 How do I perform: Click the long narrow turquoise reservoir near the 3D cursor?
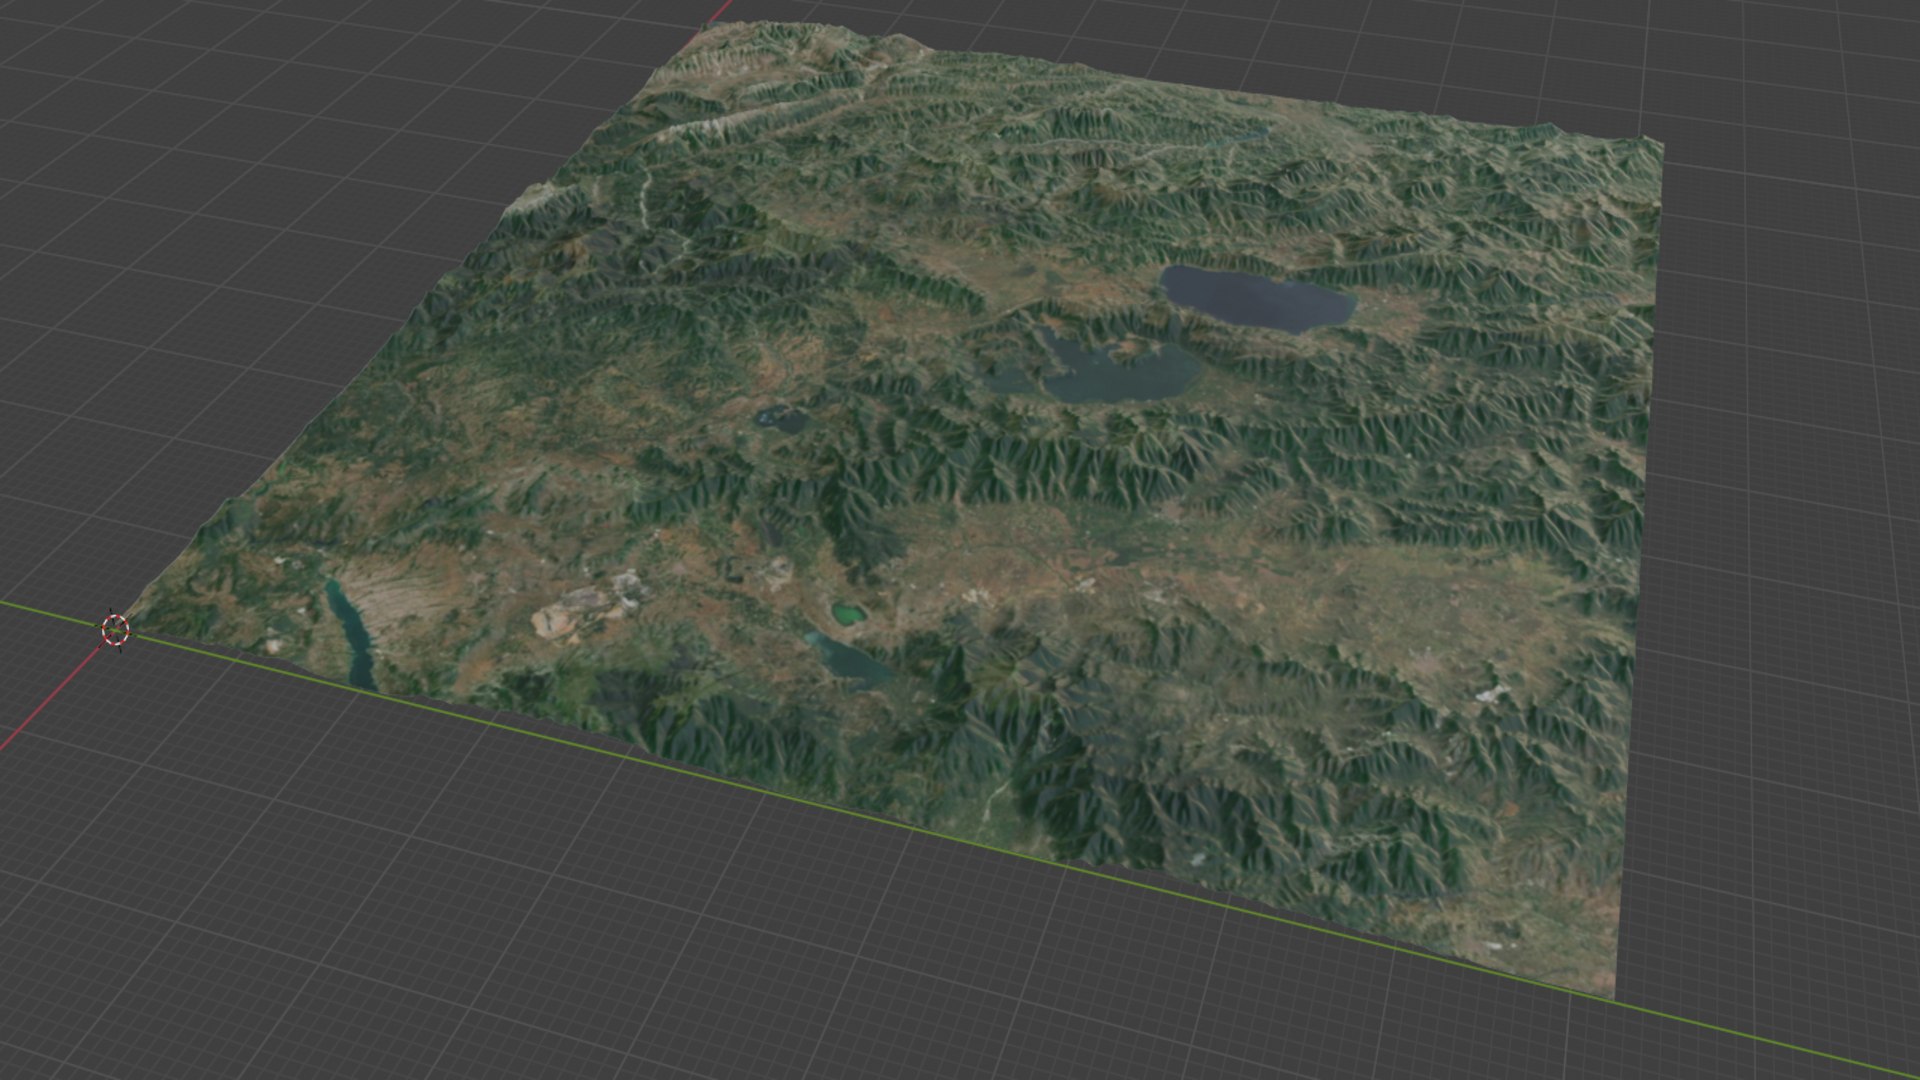pyautogui.click(x=351, y=636)
